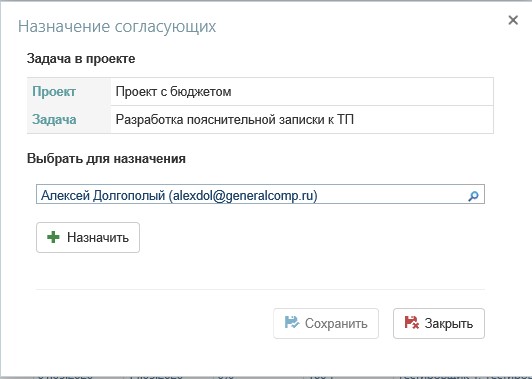Click the red diskette icon beside Закрыть
Viewport: 532px width, 379px height.
[412, 322]
